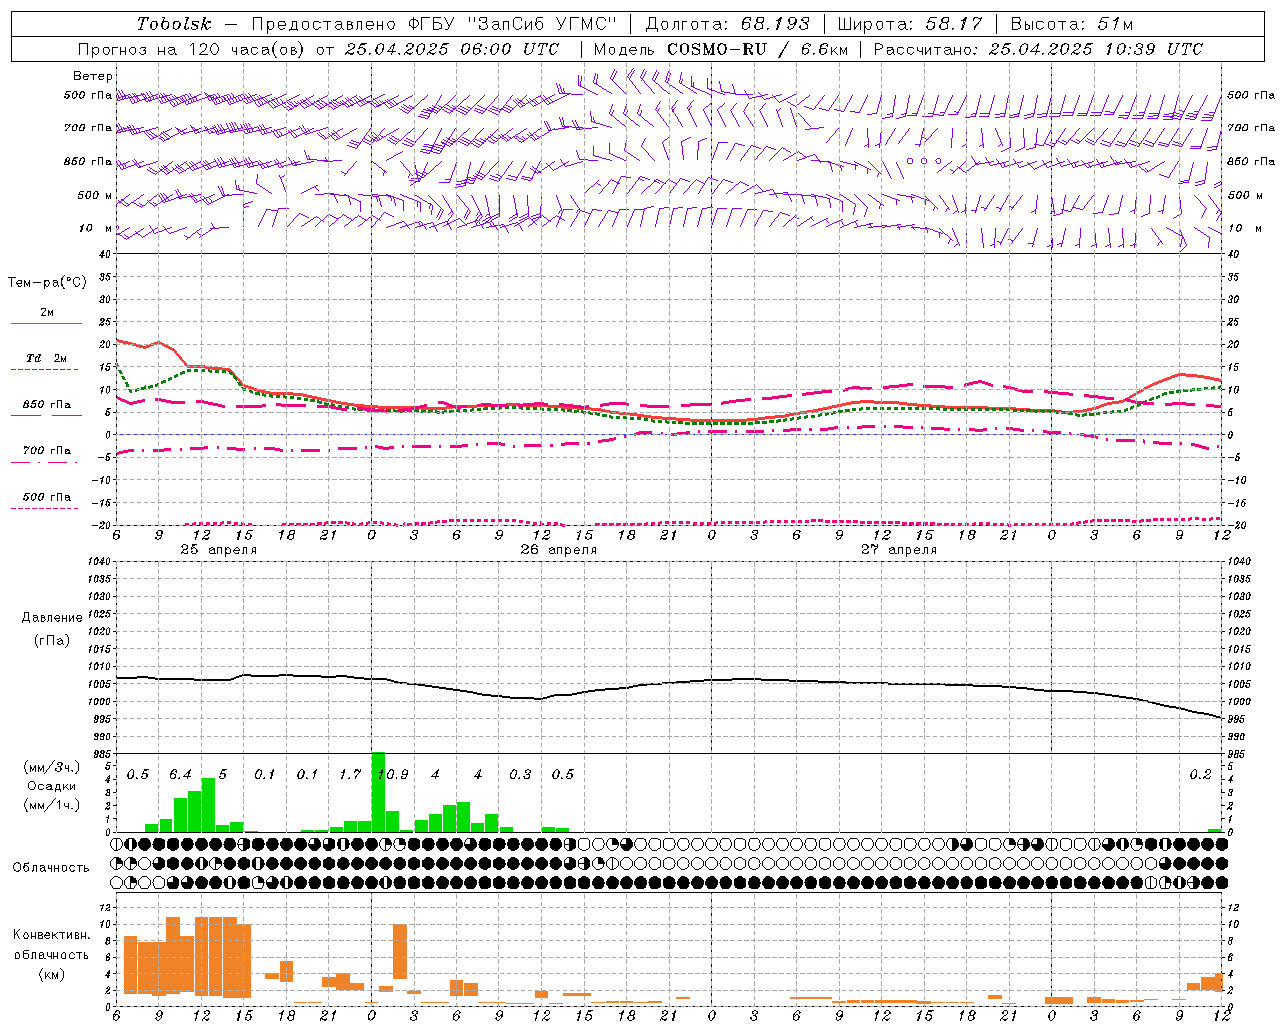Click the Осадки label
Image resolution: width=1280 pixels, height=1024 pixels.
click(x=52, y=787)
